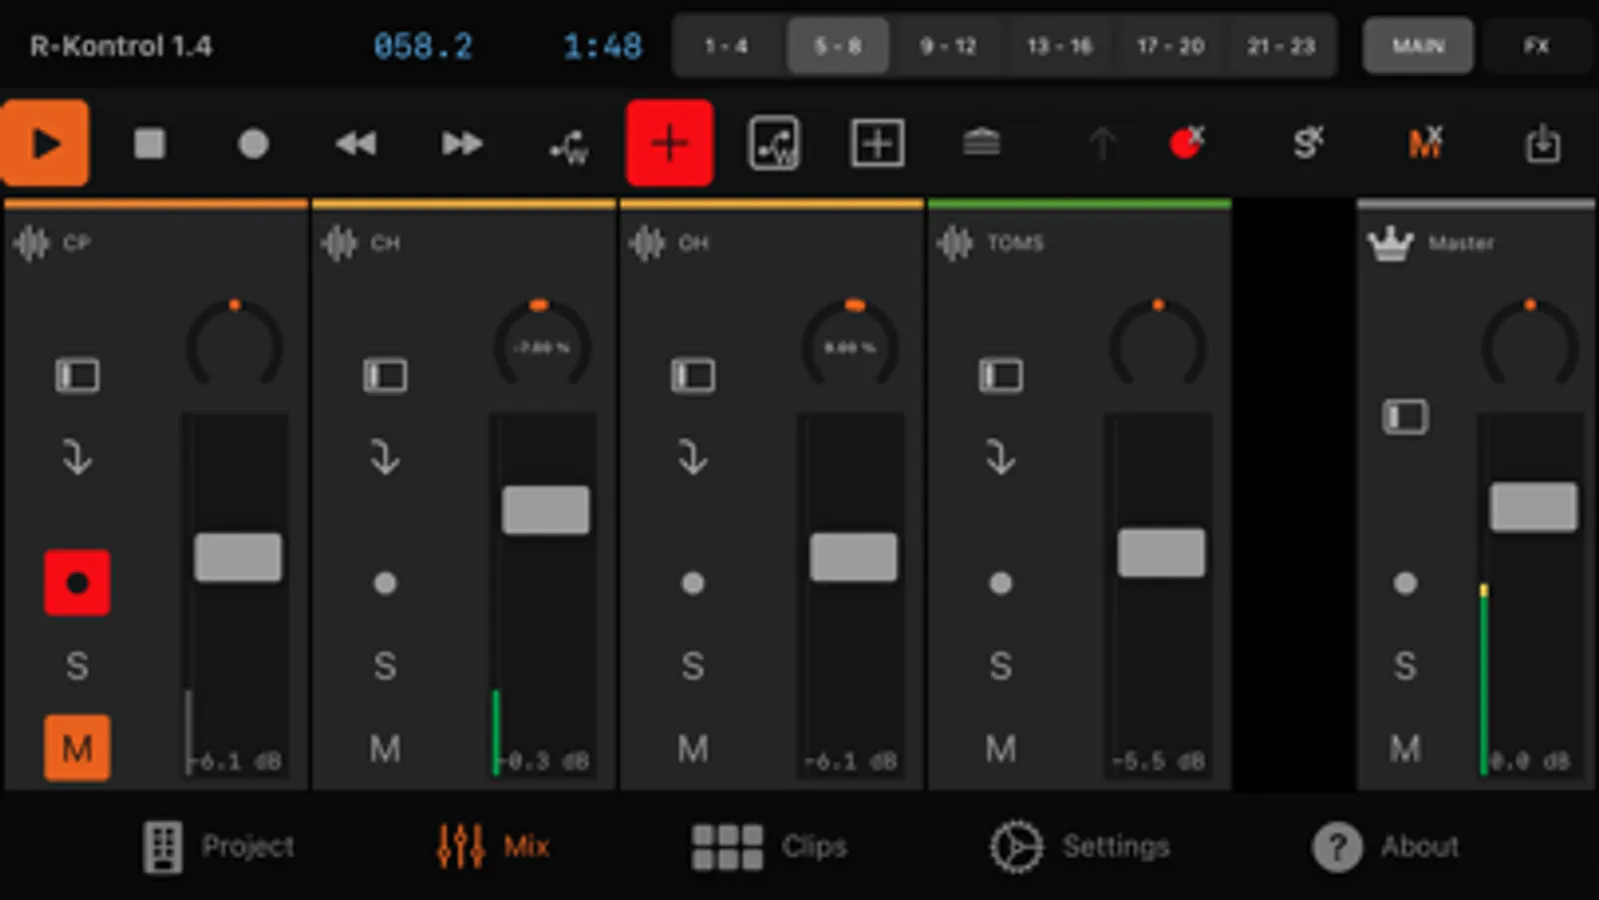Click the CH track volume fader
The height and width of the screenshot is (900, 1599).
(x=546, y=510)
